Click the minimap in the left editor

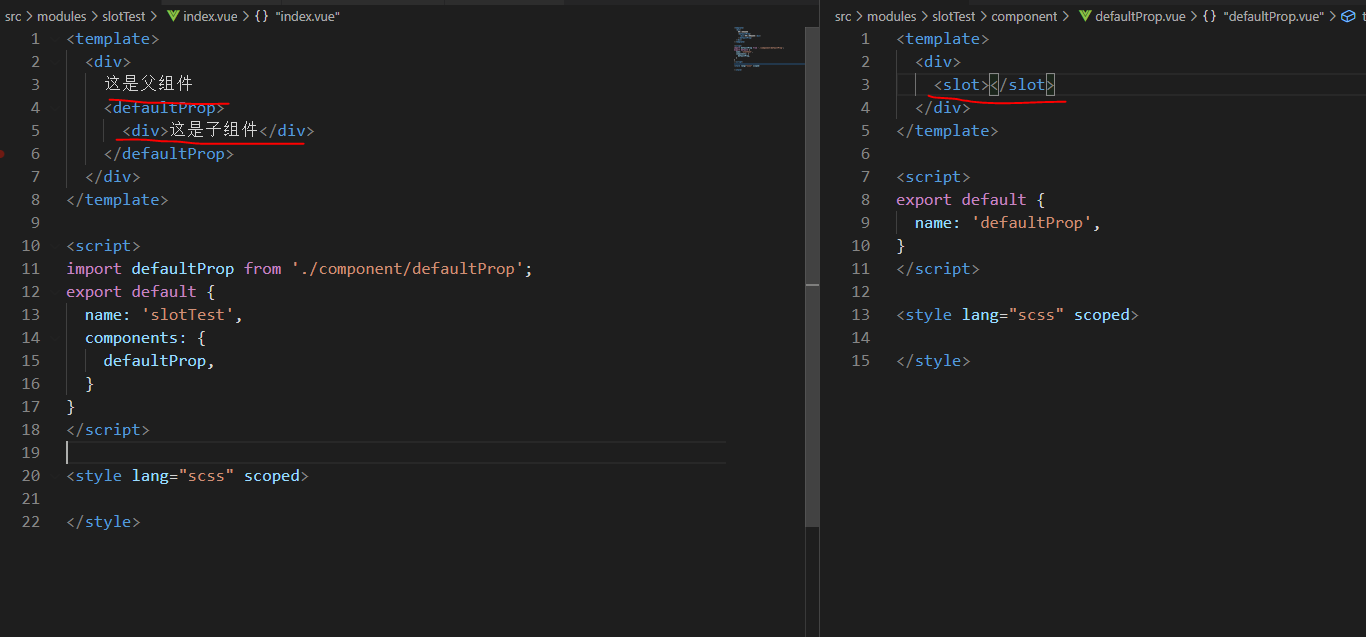pos(769,48)
